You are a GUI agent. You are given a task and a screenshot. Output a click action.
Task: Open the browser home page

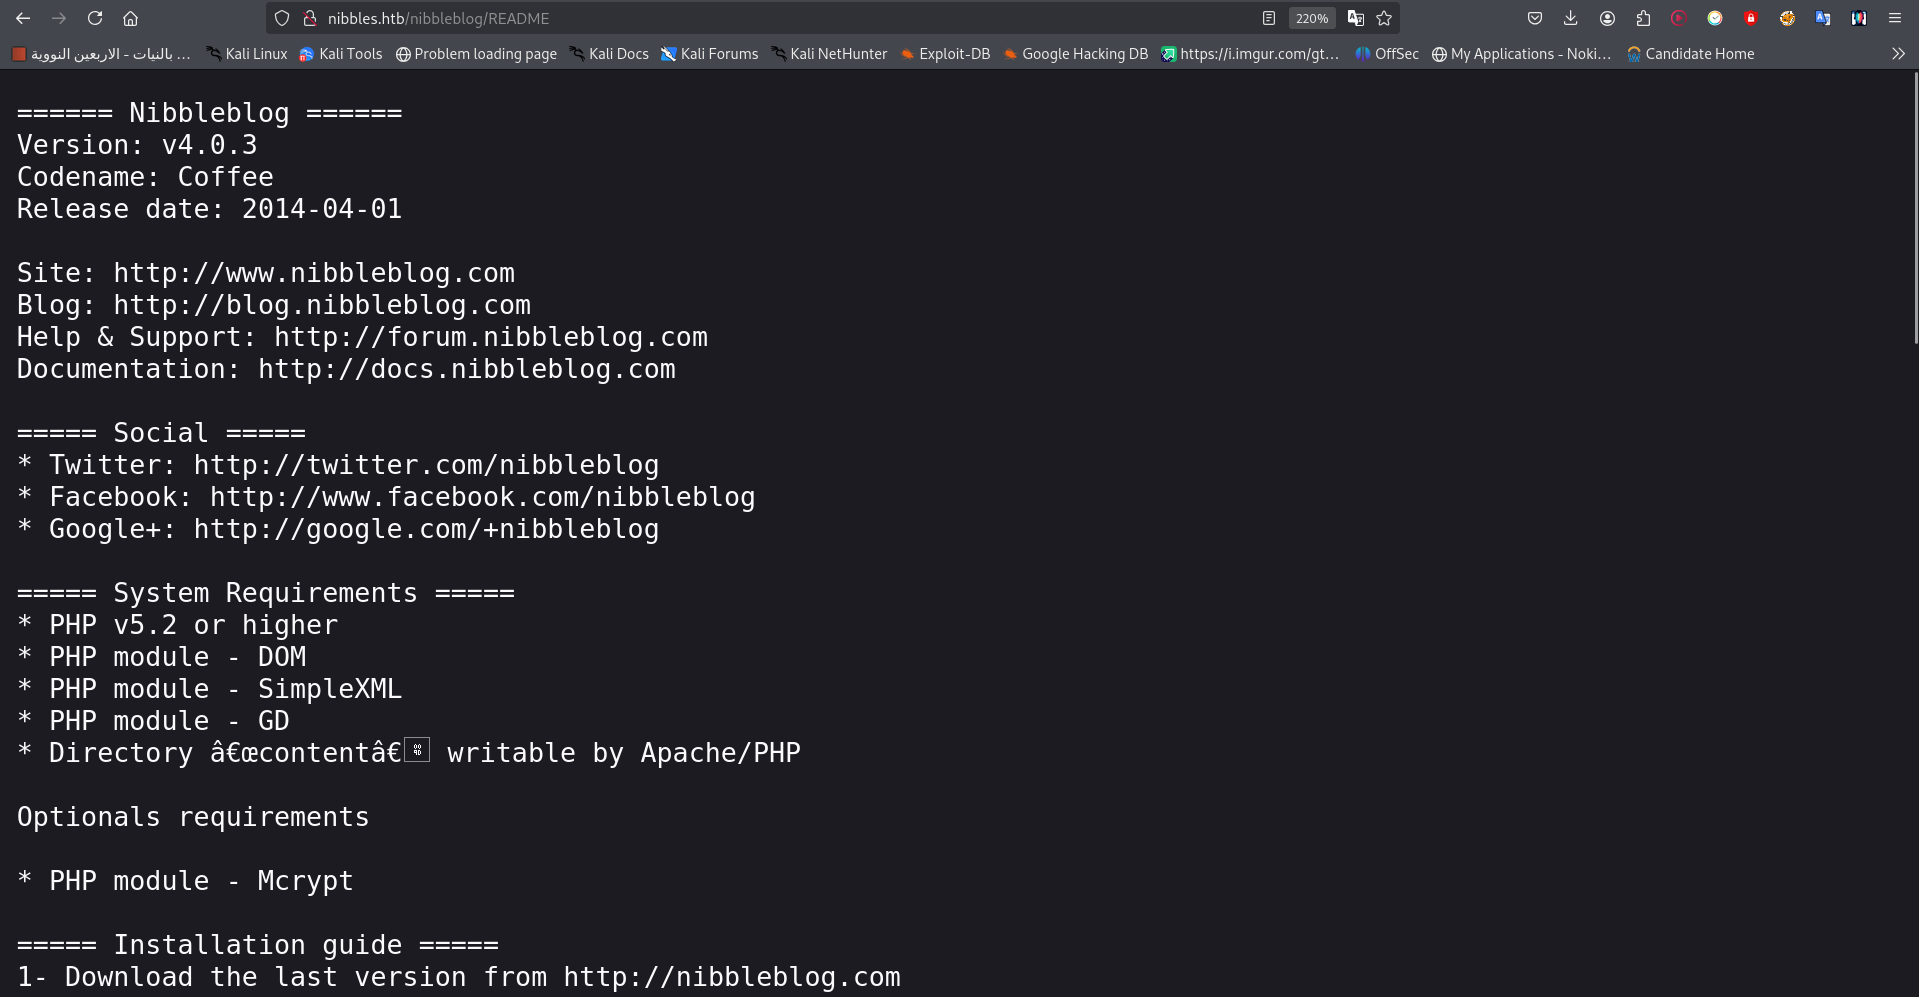pos(130,18)
